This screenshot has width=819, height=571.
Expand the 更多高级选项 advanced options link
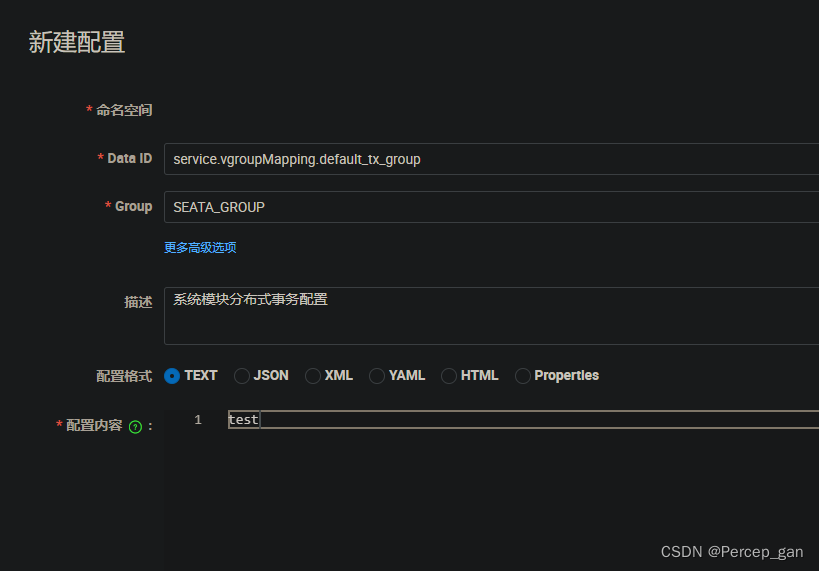(x=200, y=248)
